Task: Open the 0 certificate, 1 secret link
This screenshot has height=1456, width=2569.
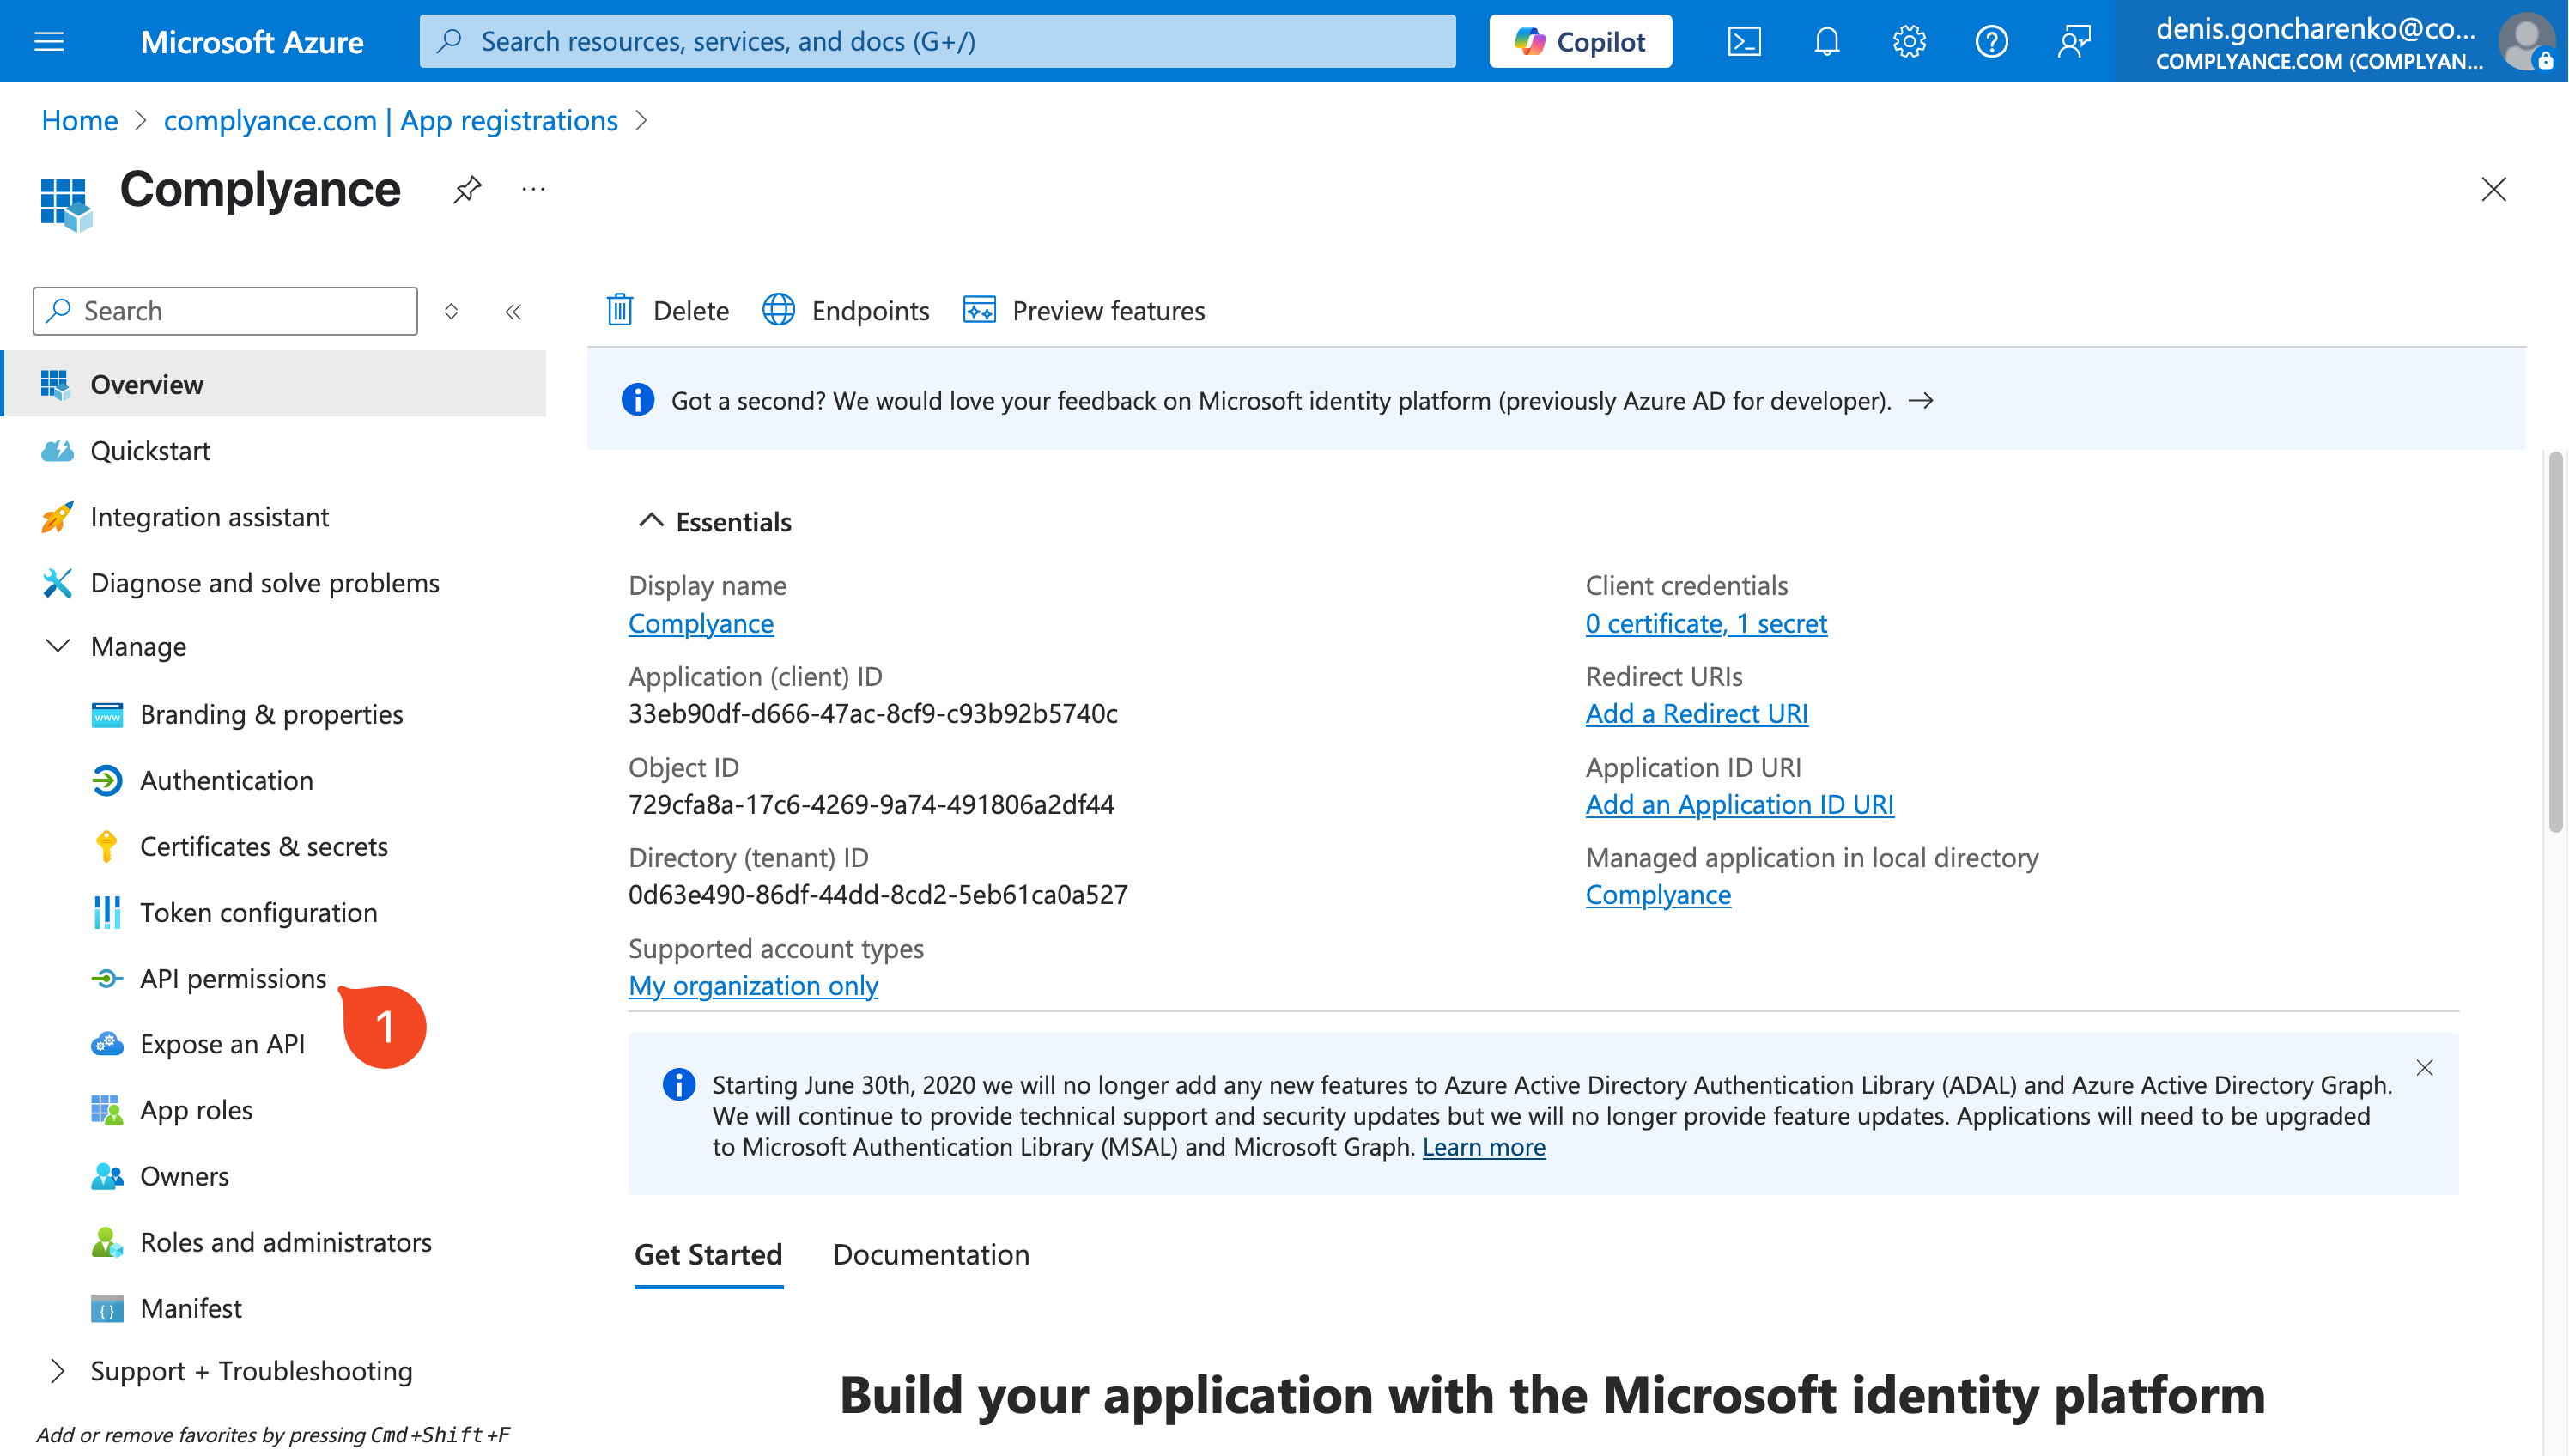Action: [1706, 623]
